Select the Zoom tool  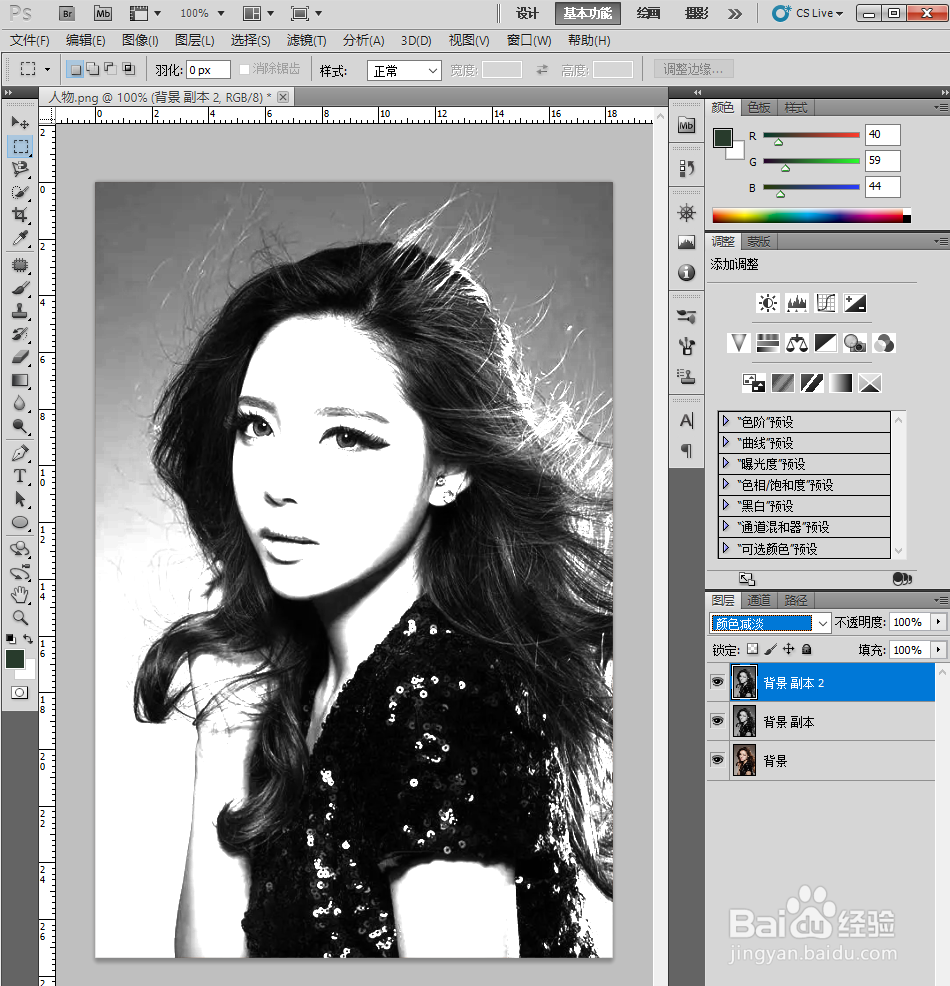click(x=20, y=618)
